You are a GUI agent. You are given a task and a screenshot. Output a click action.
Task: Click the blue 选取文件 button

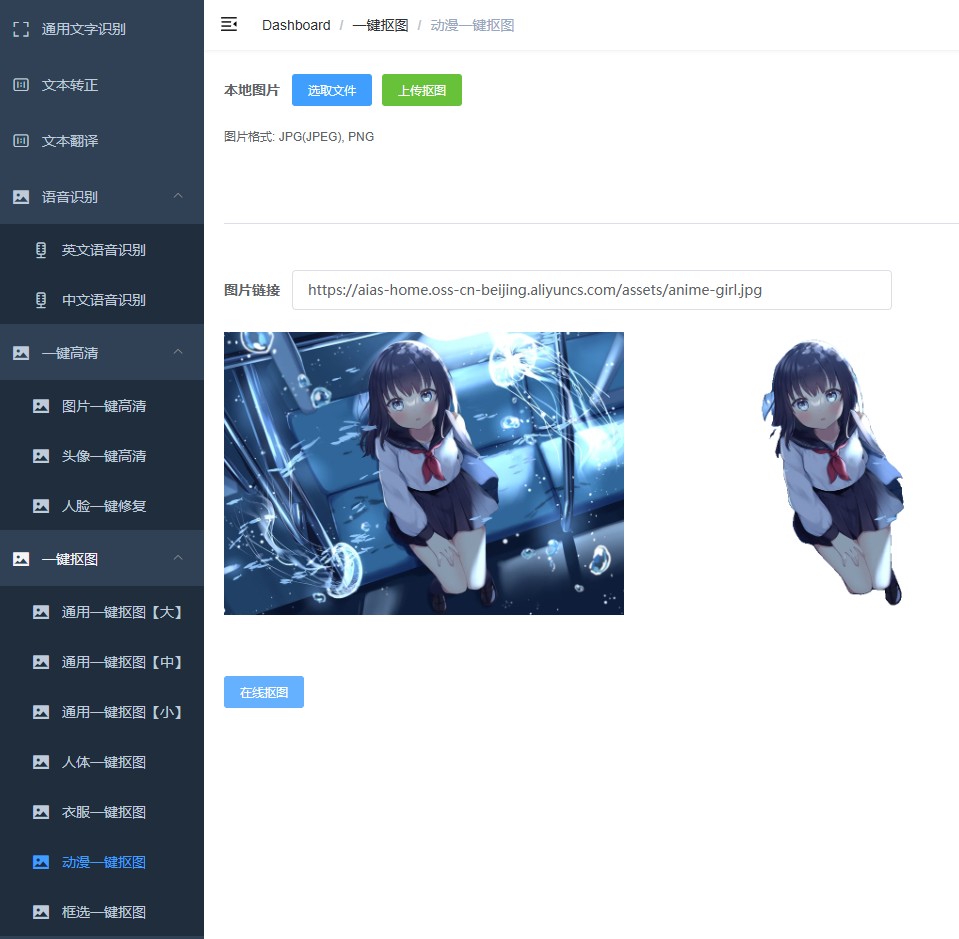(331, 90)
